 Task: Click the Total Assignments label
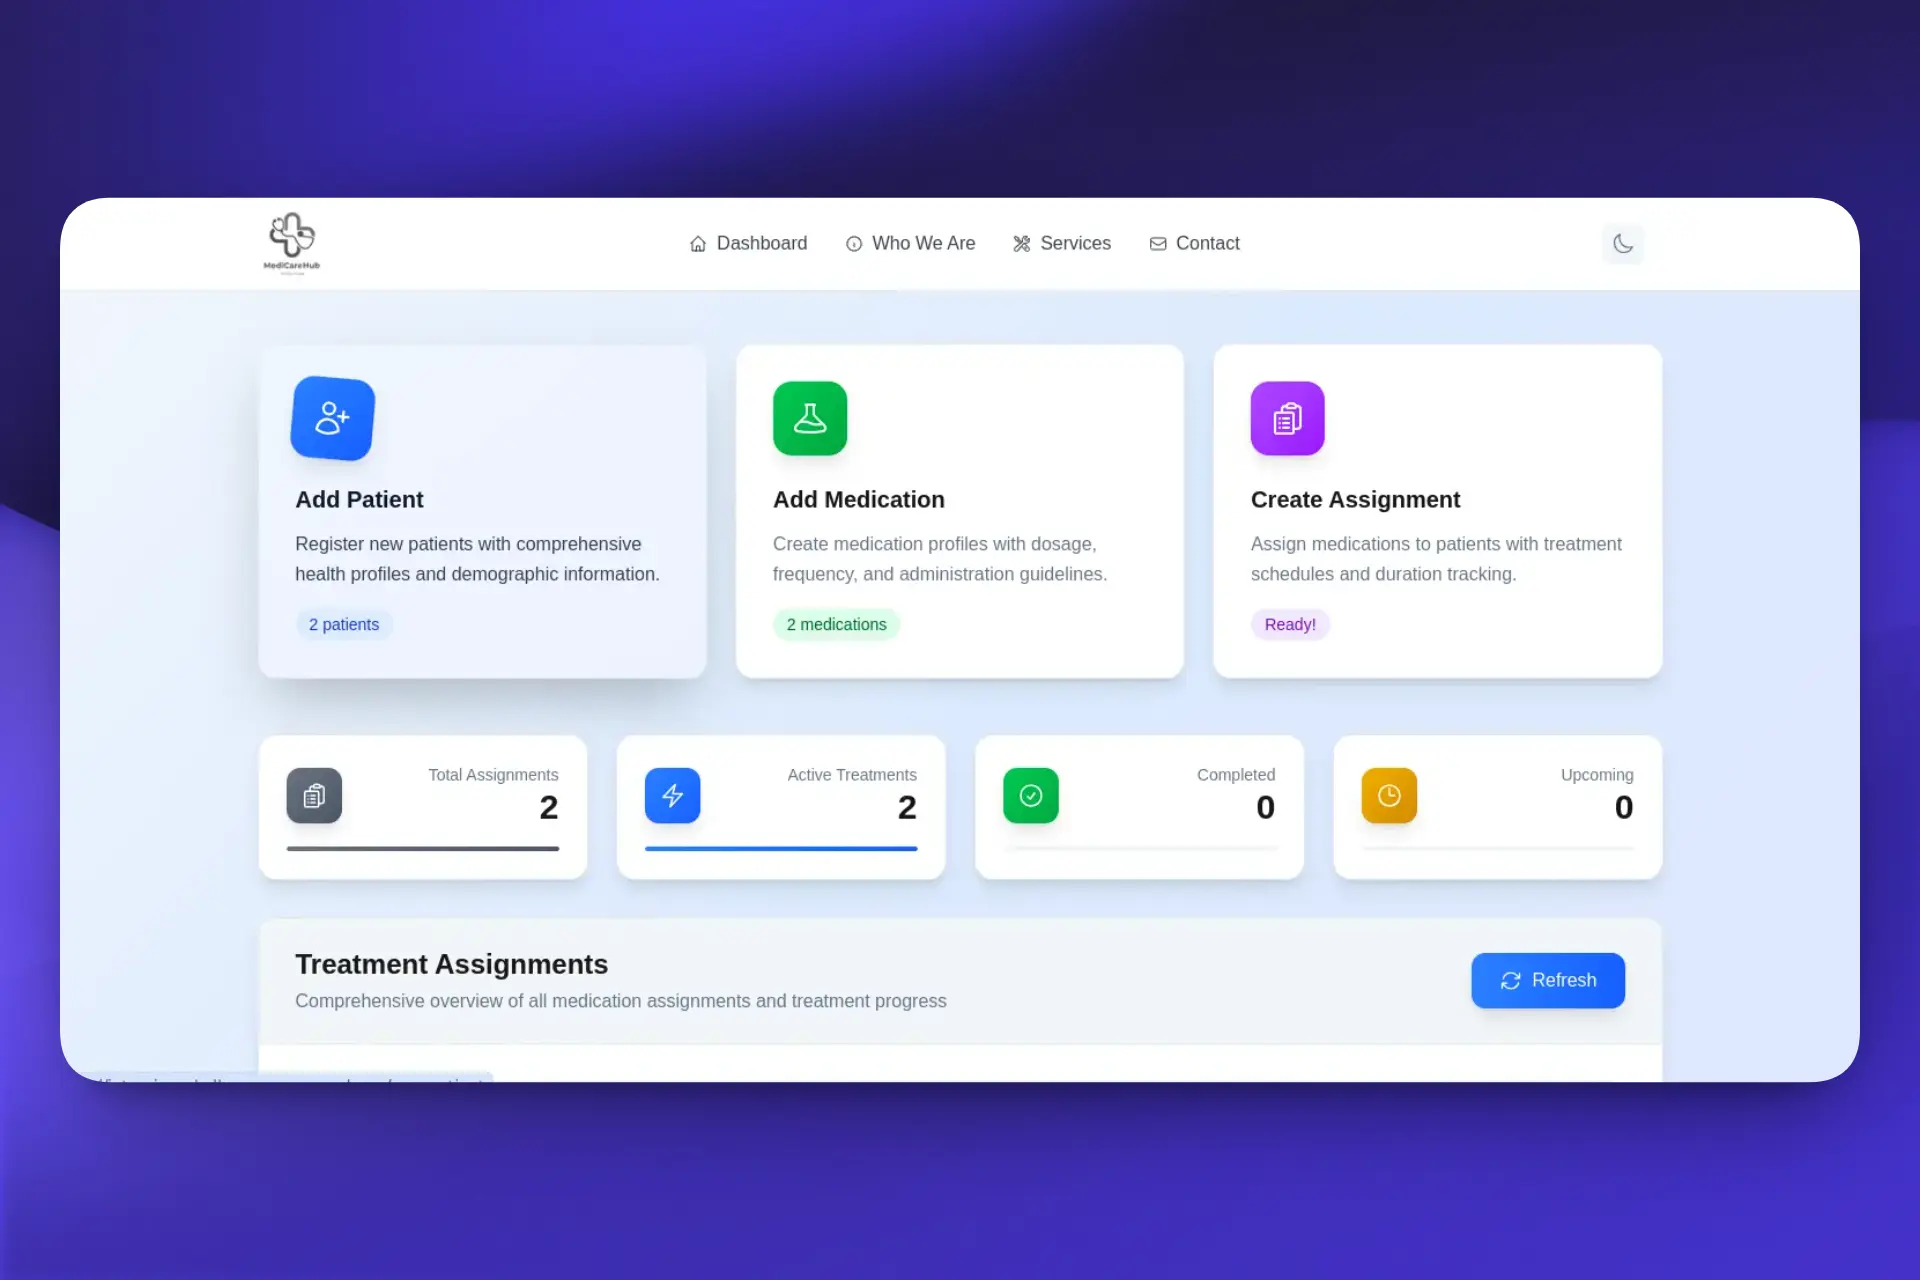[x=493, y=775]
